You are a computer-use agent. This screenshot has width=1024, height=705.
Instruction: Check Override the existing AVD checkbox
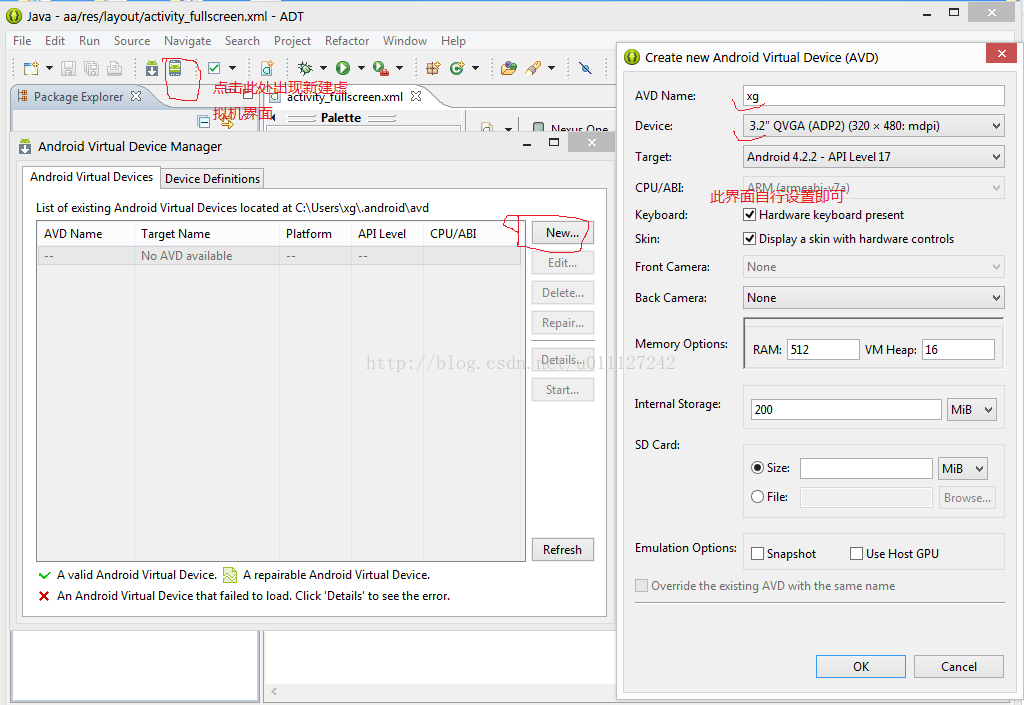pyautogui.click(x=641, y=586)
